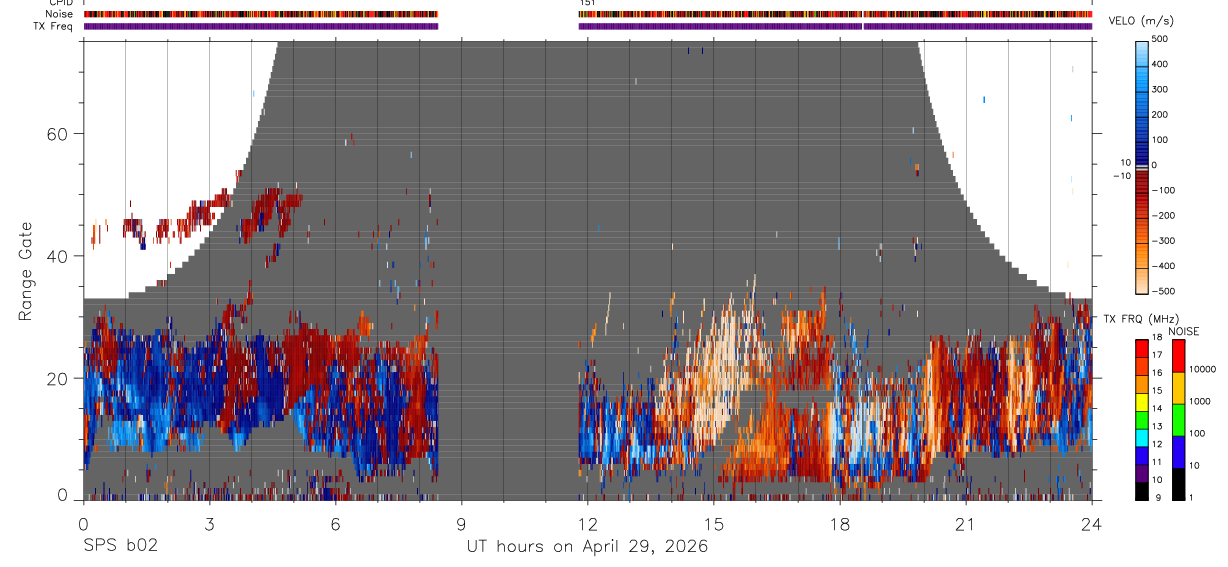
Task: Click the CPID row label at top
Action: (x=59, y=3)
